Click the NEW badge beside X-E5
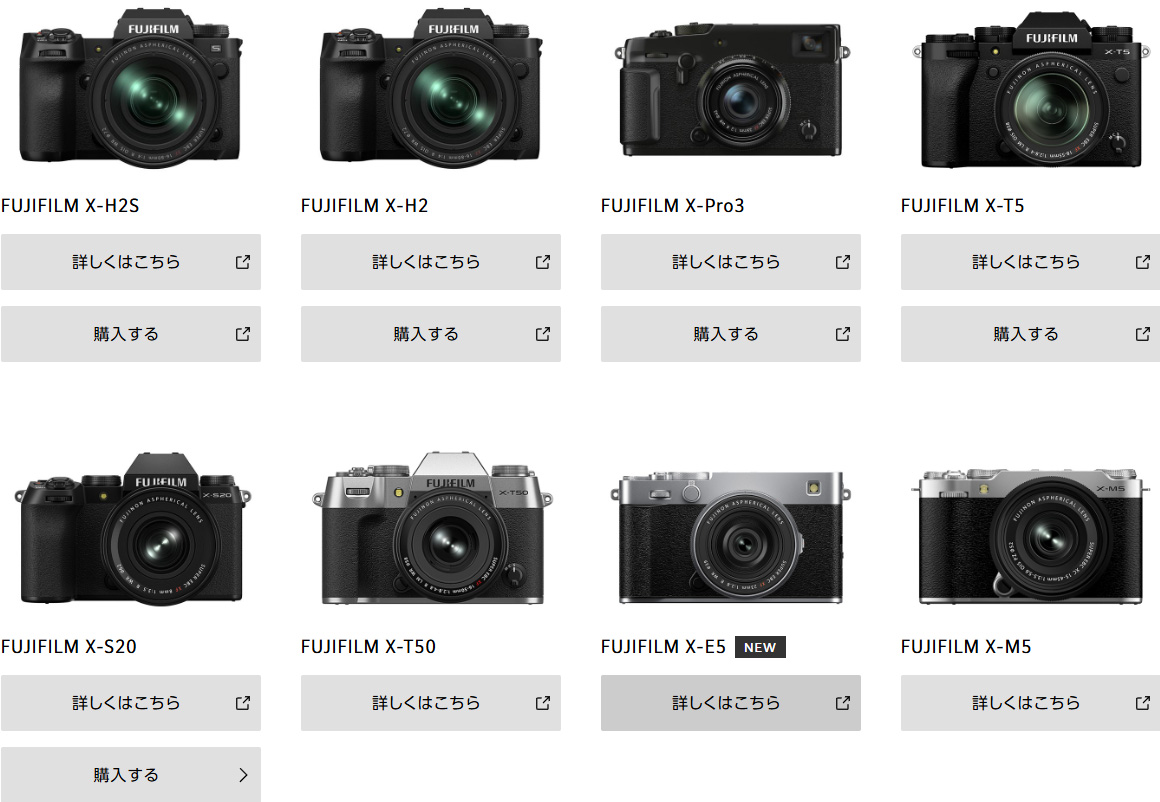 point(760,647)
